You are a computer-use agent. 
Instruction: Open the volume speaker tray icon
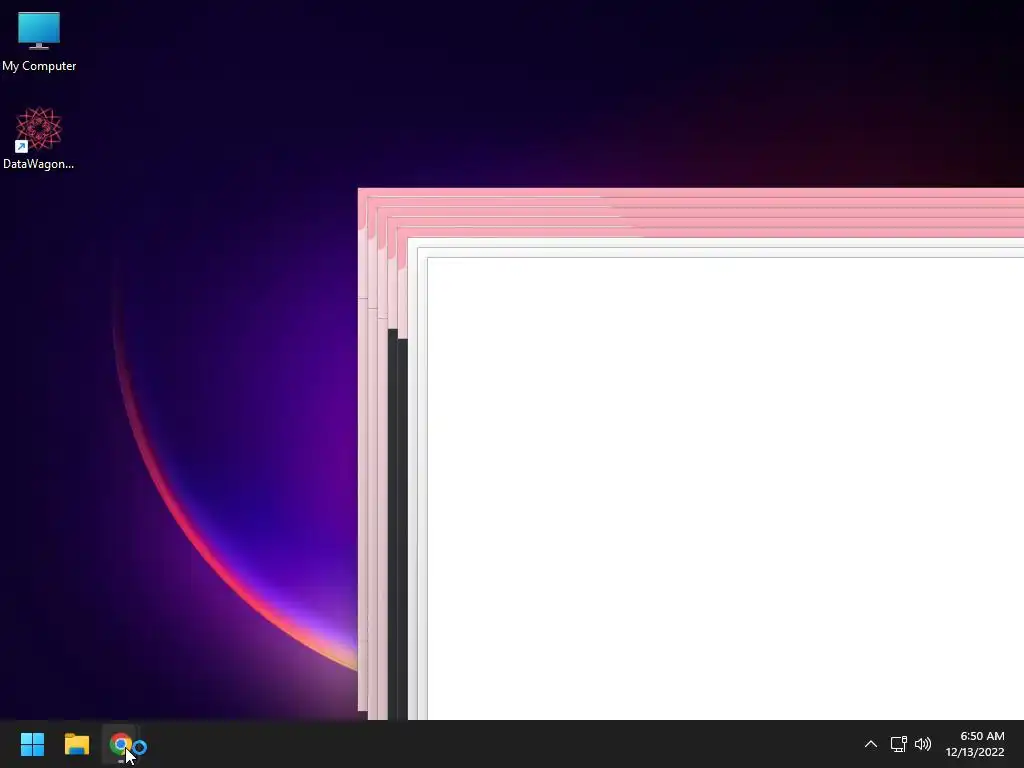pos(923,744)
